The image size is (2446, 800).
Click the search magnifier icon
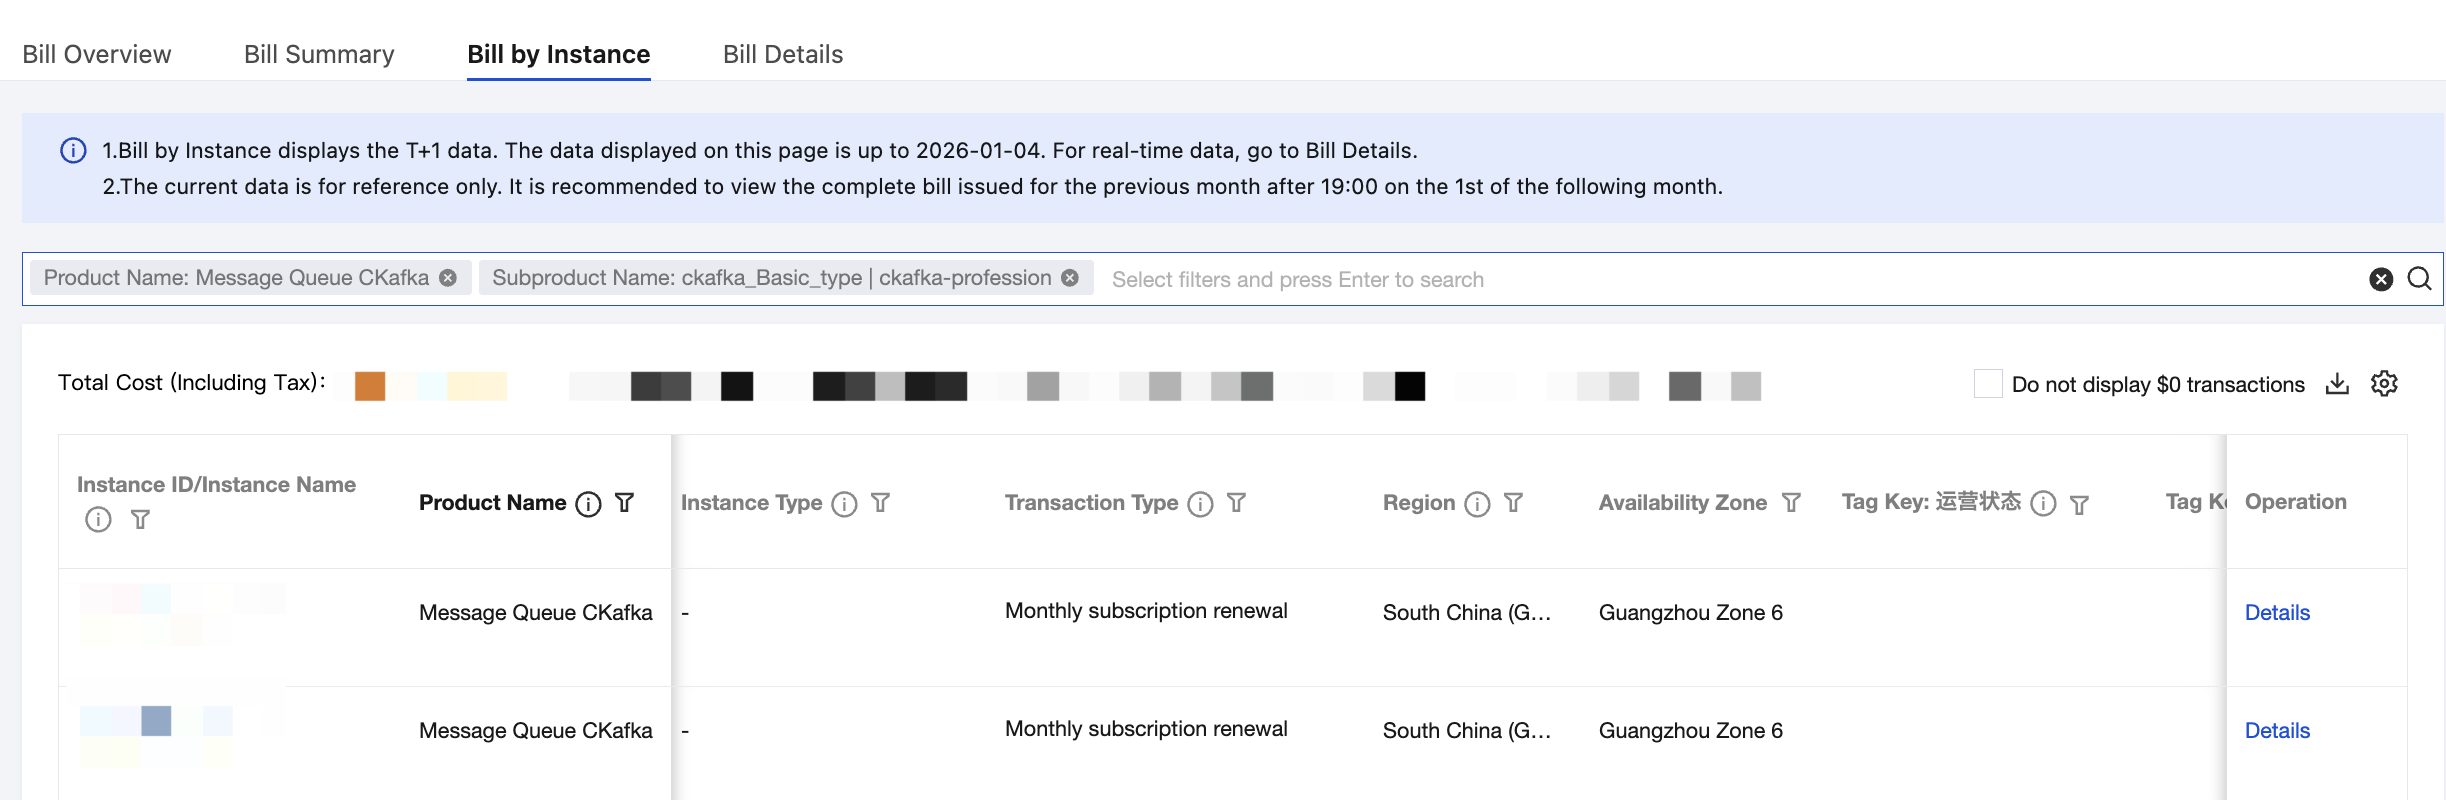2419,279
